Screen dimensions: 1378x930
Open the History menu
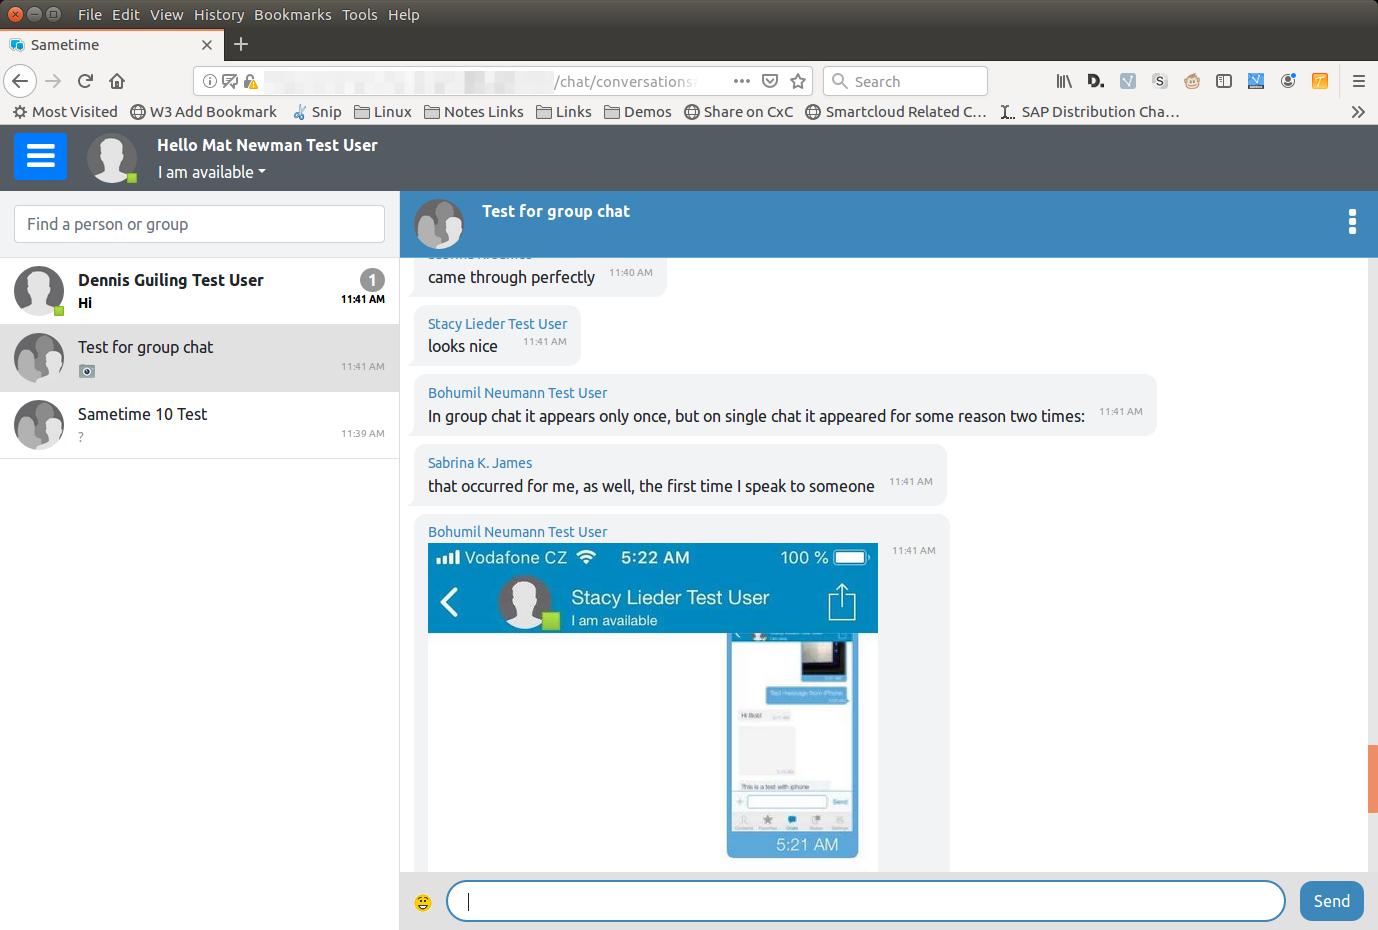pos(219,14)
